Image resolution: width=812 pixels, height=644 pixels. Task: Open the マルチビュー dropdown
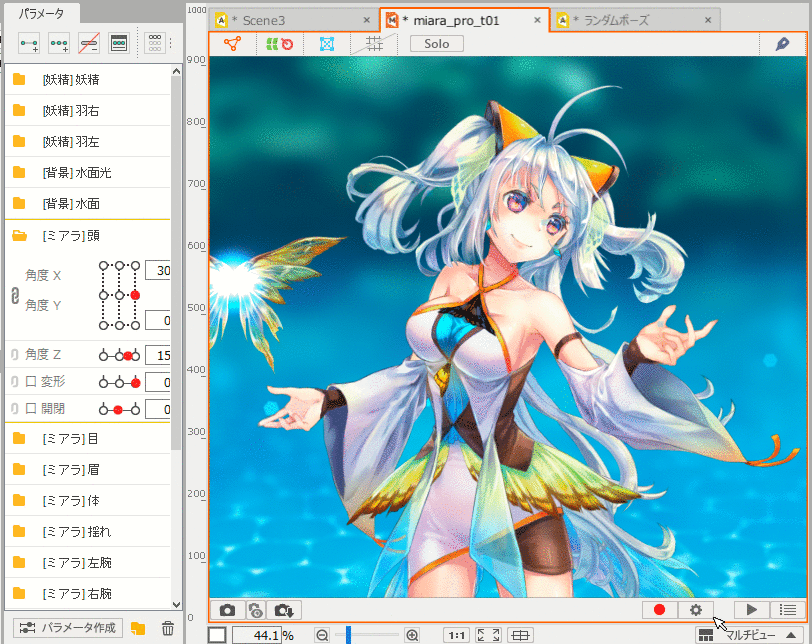click(x=750, y=635)
